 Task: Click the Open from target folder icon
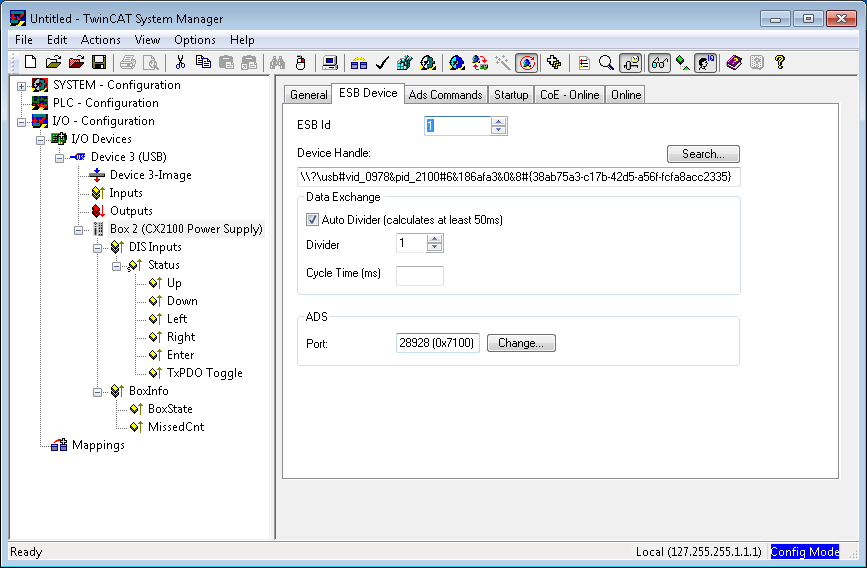coord(76,62)
